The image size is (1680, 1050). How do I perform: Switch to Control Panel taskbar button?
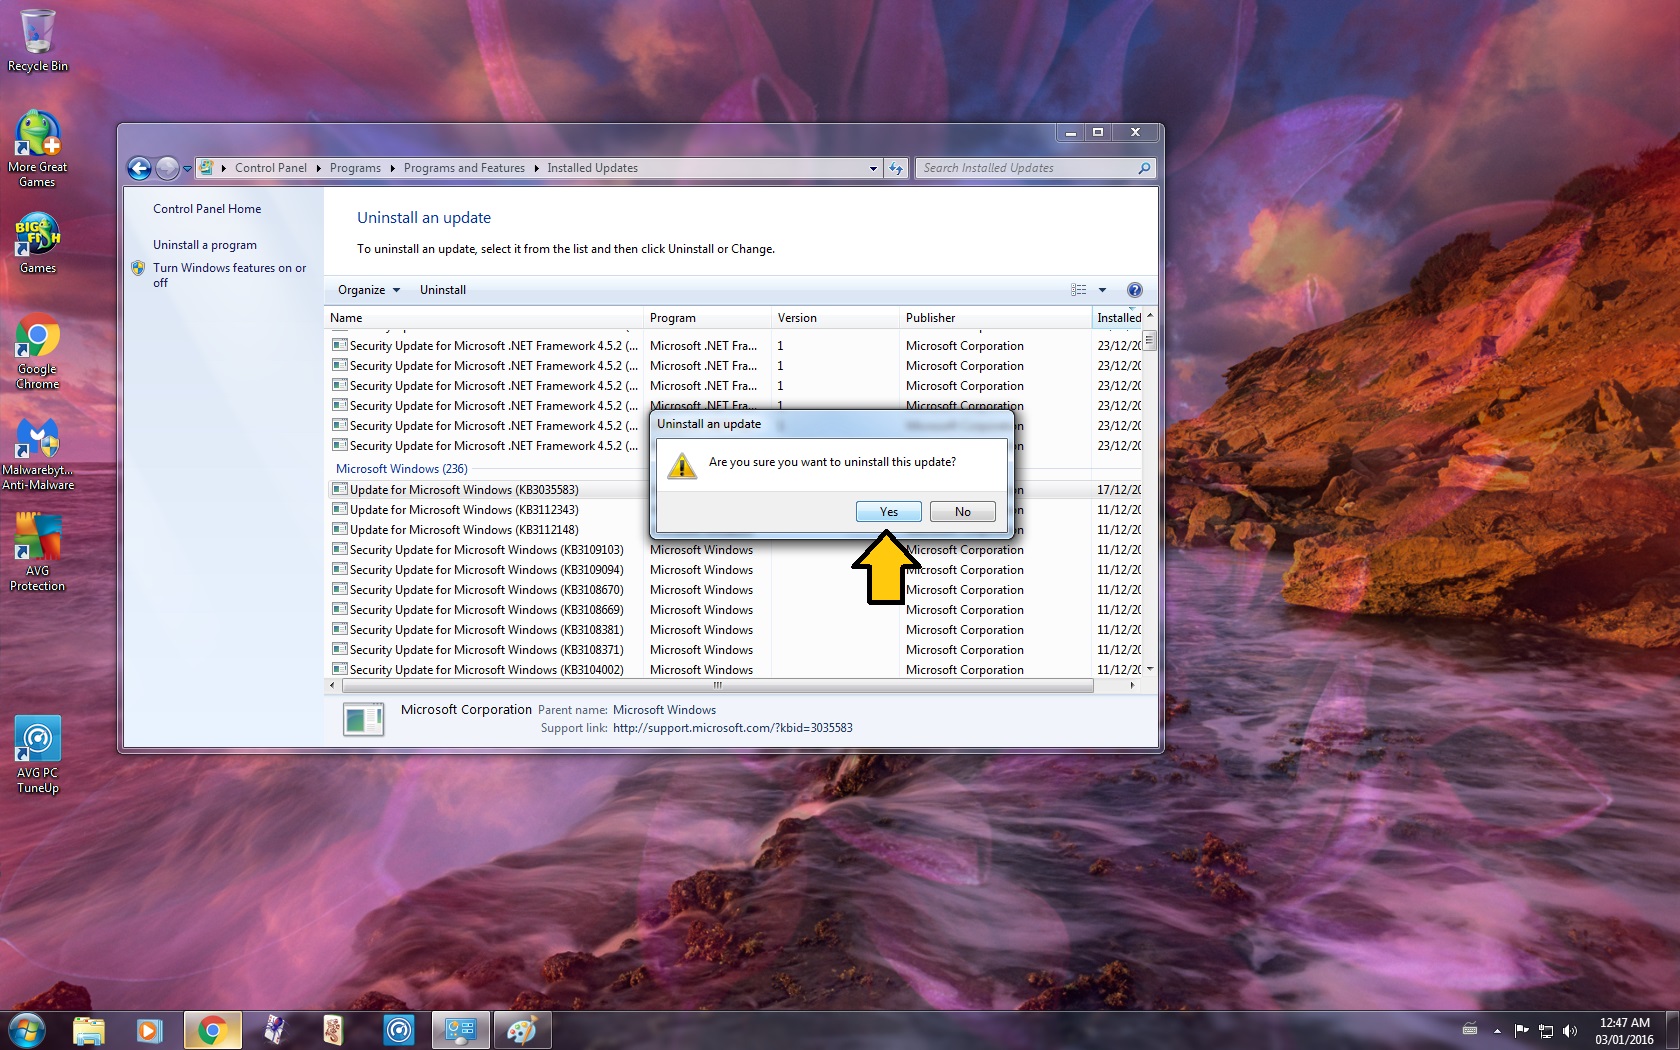click(460, 1030)
